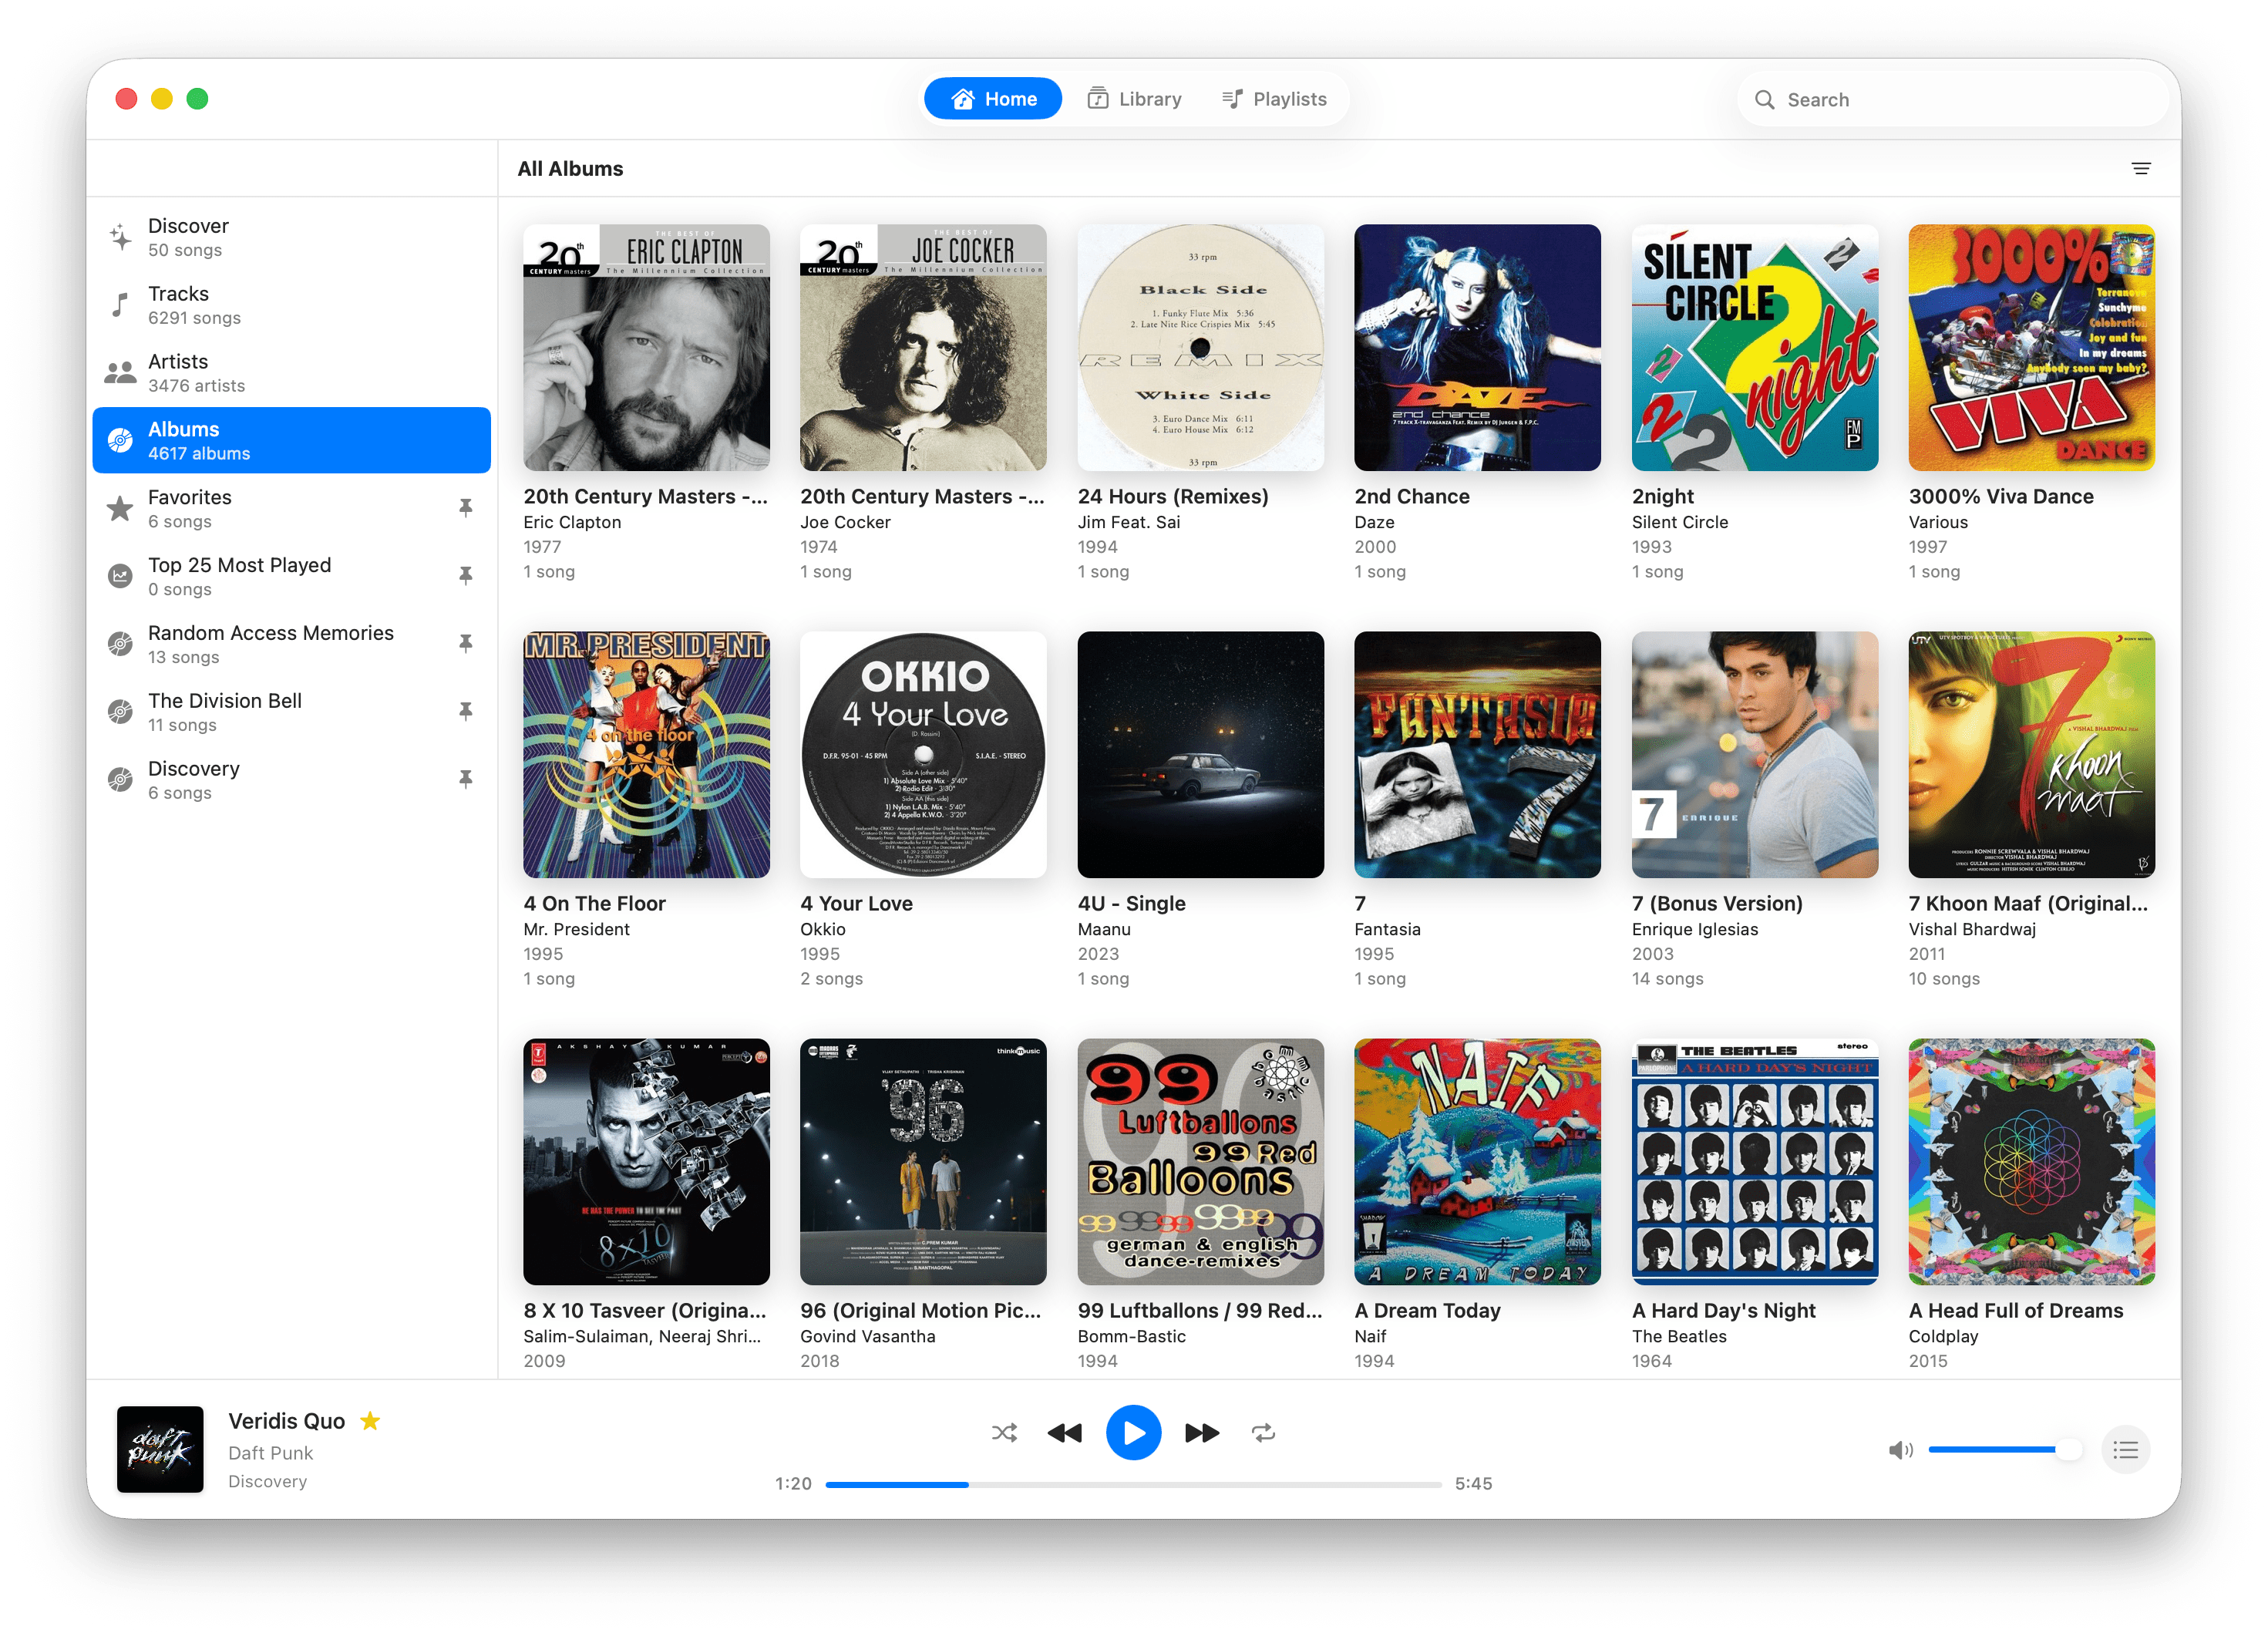Click Daft Punk artist name in player
The width and height of the screenshot is (2268, 1633).
(x=270, y=1453)
